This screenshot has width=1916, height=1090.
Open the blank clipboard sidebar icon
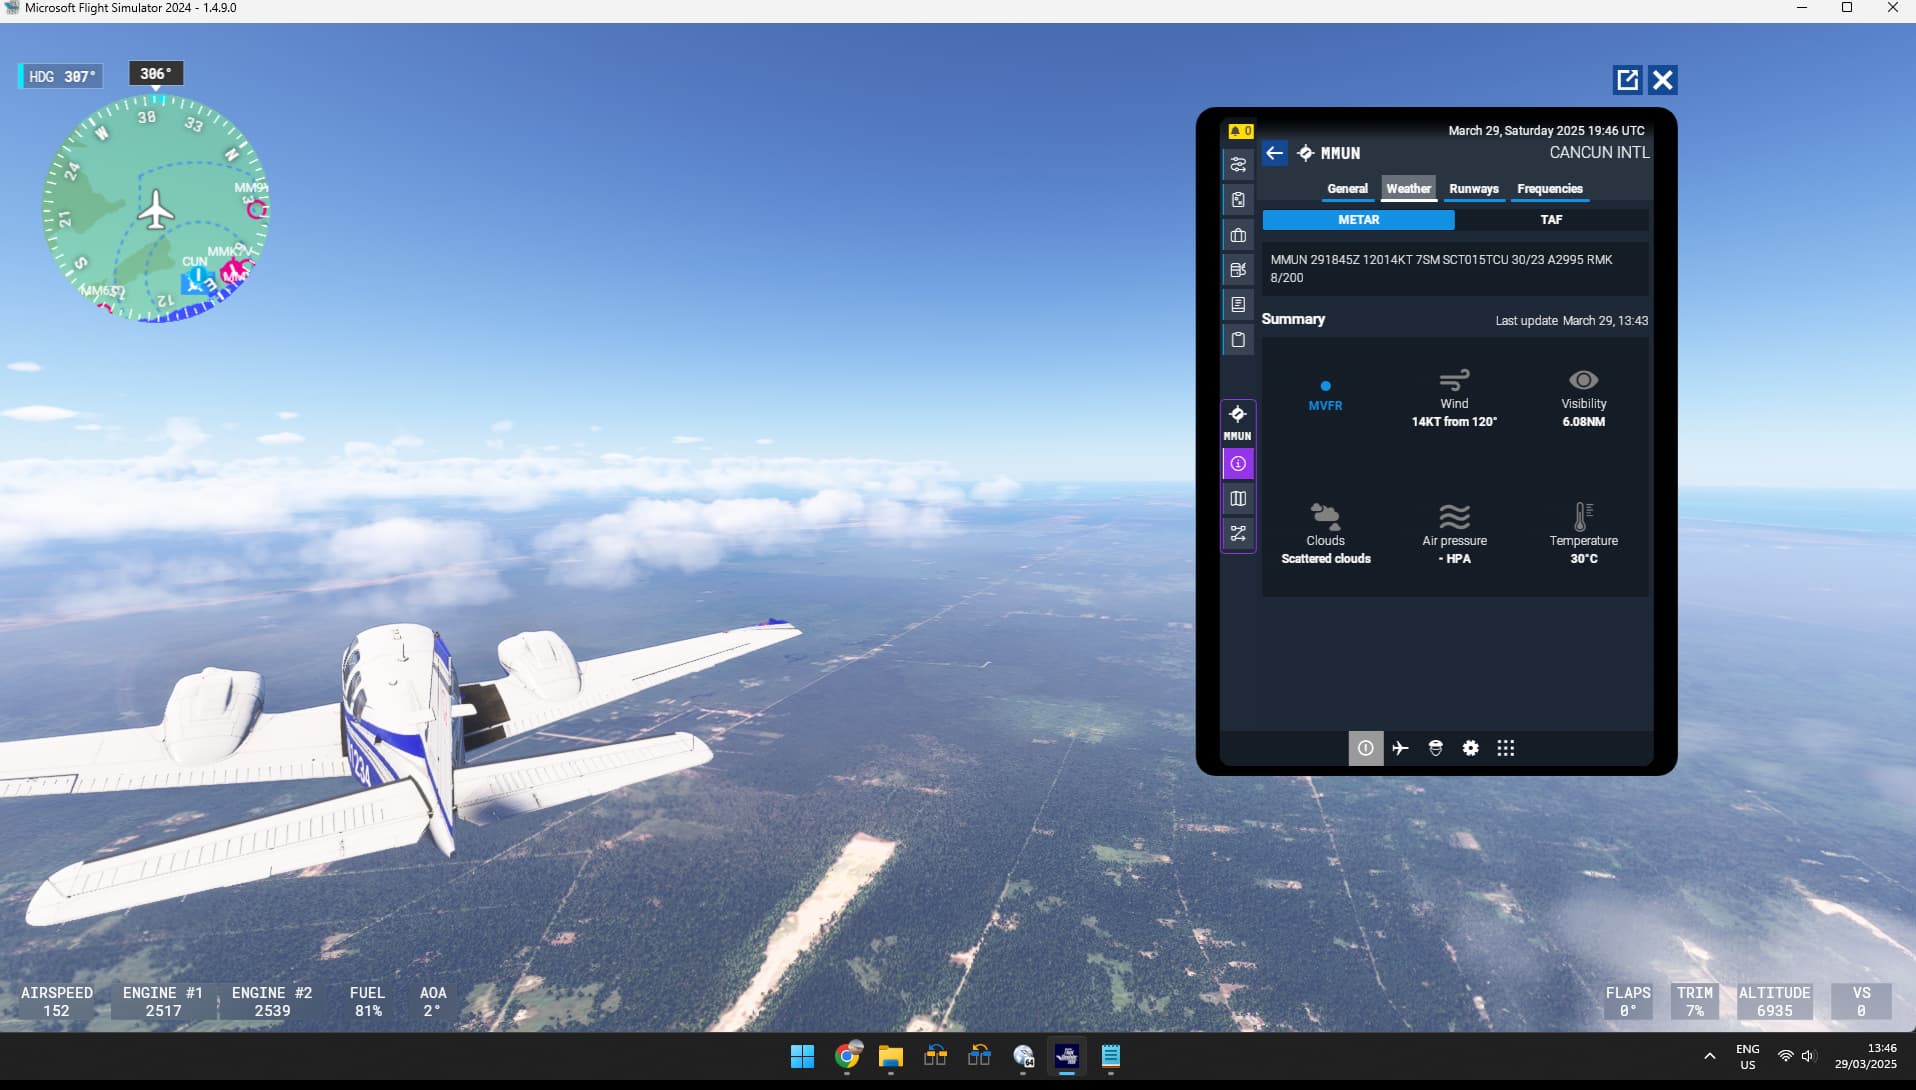[1238, 340]
